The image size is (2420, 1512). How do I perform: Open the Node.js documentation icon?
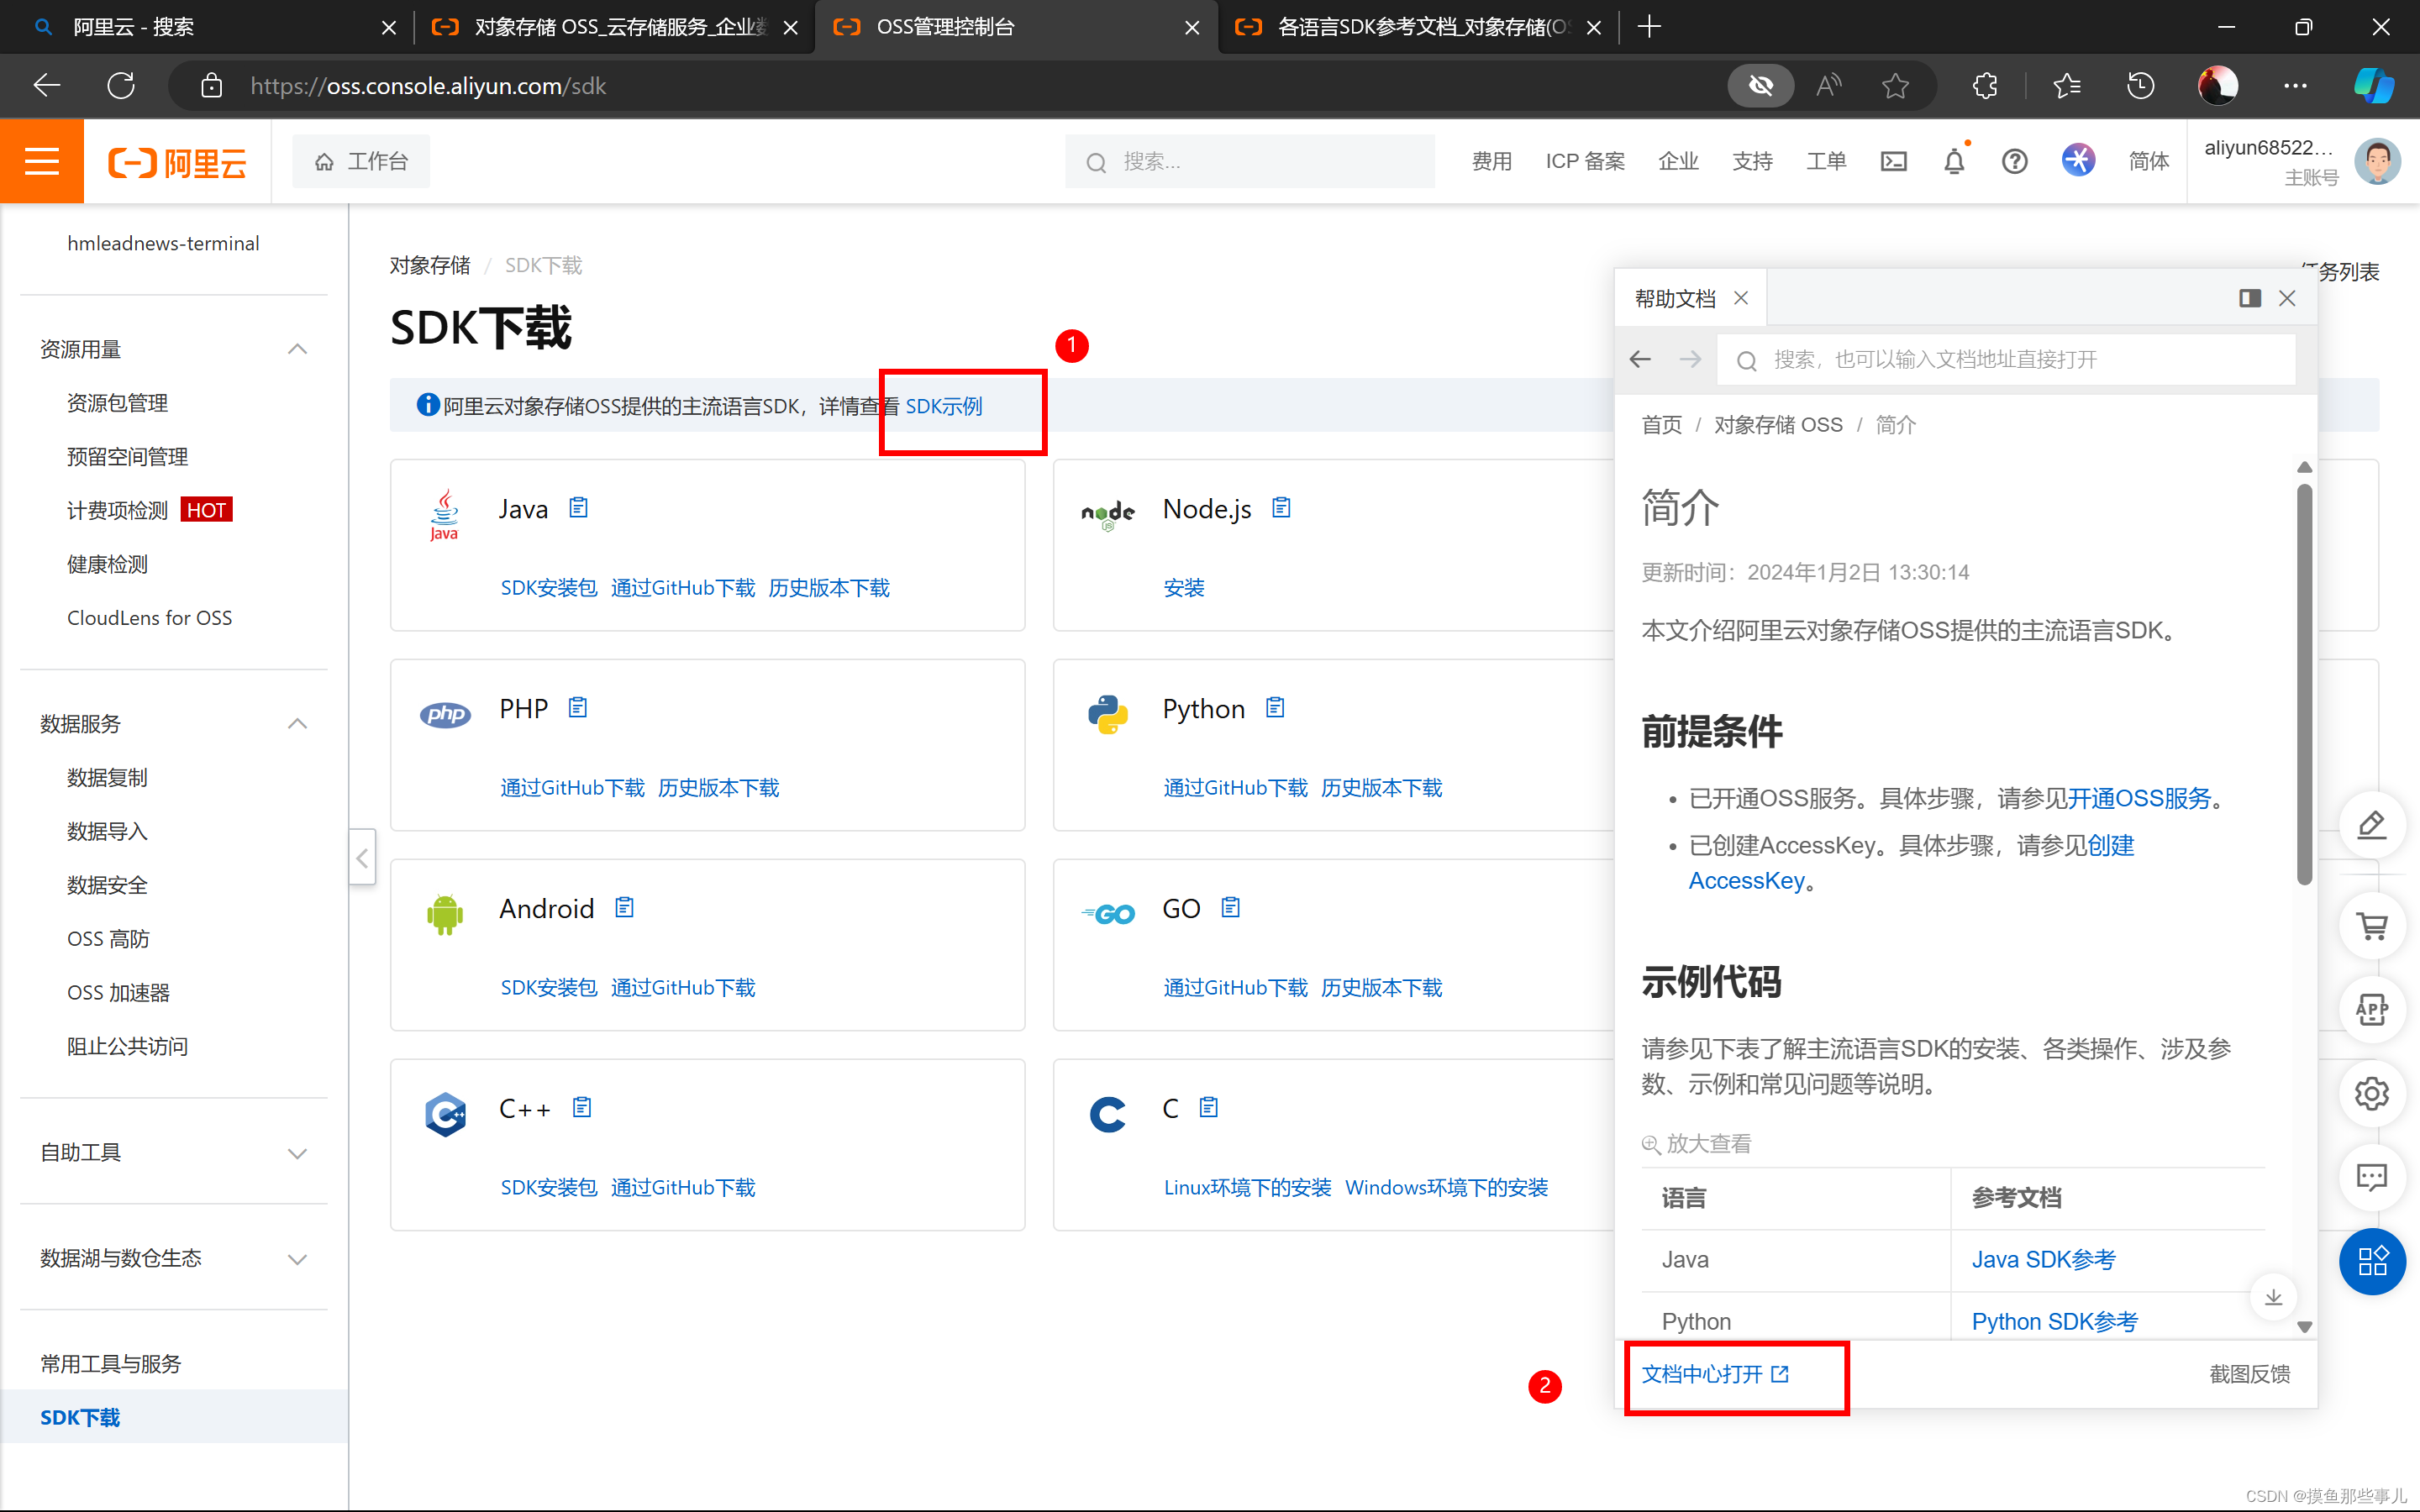click(x=1281, y=508)
